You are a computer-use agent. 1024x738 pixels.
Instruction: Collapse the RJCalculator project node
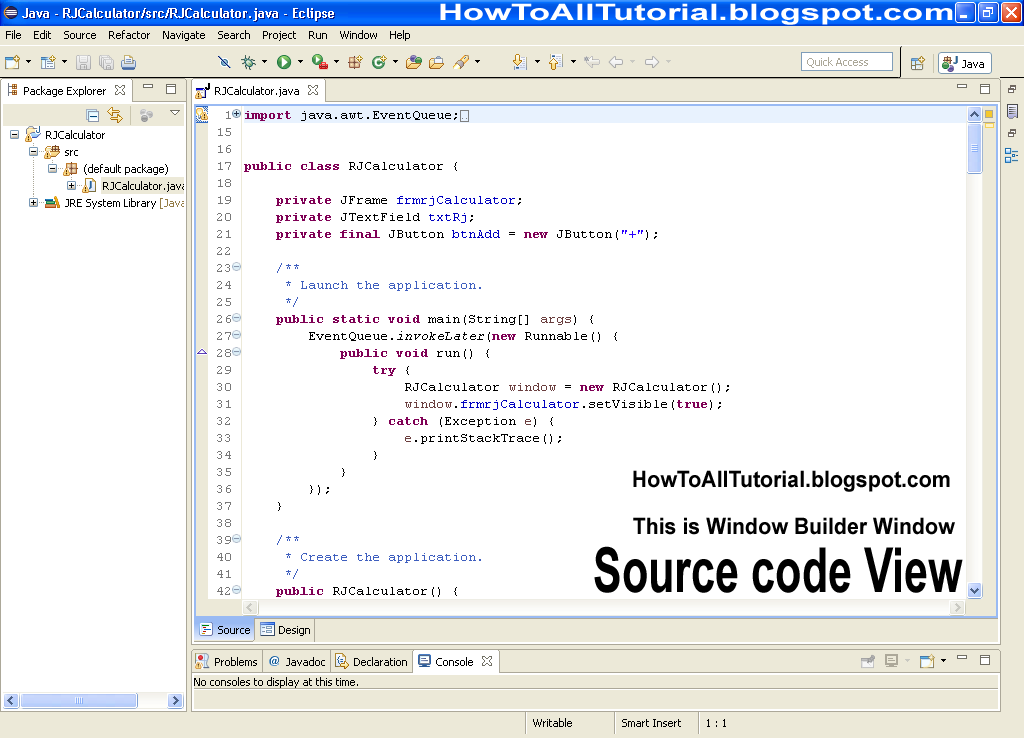[x=14, y=135]
